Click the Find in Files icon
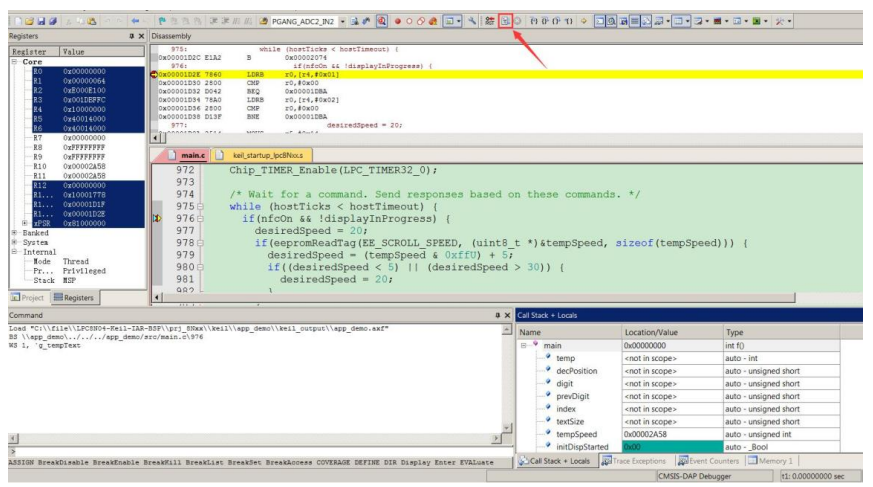 tap(263, 21)
